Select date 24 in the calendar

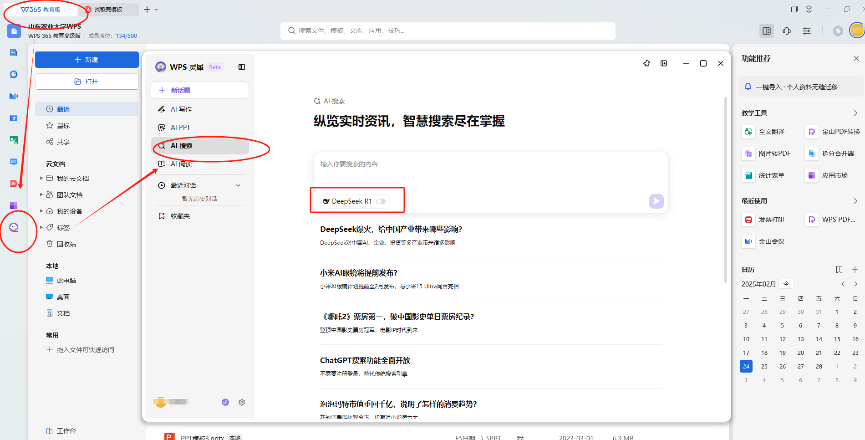point(746,366)
